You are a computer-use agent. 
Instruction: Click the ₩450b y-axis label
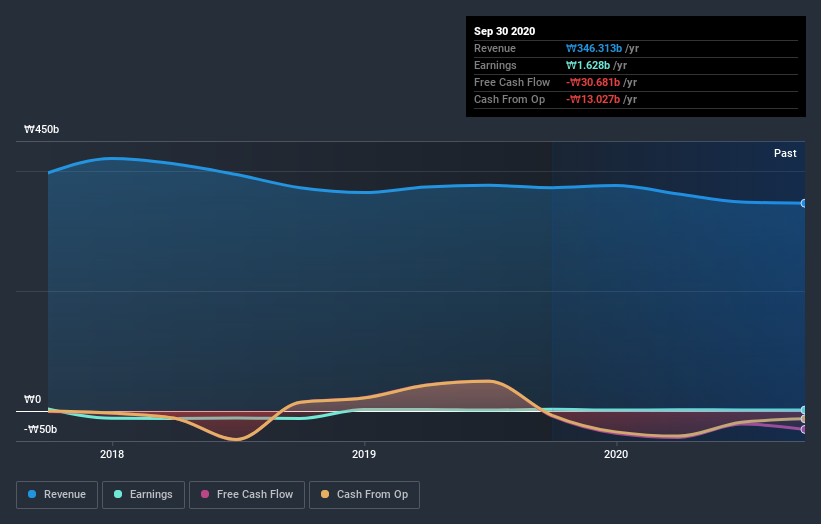click(41, 129)
